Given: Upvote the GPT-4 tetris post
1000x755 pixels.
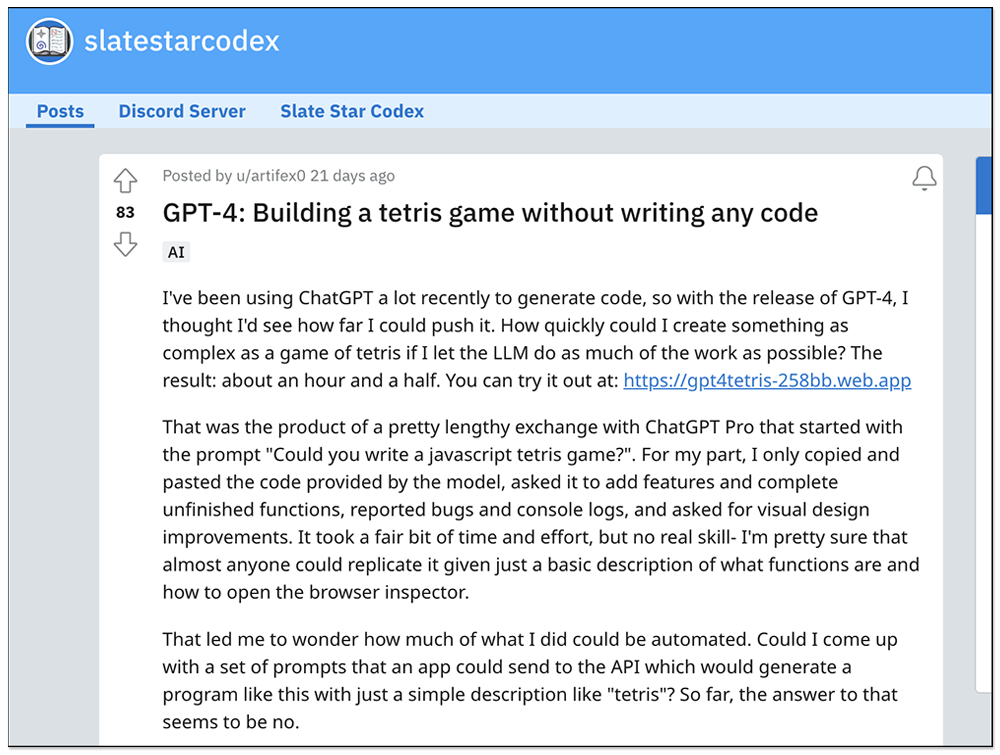Looking at the screenshot, I should (125, 180).
